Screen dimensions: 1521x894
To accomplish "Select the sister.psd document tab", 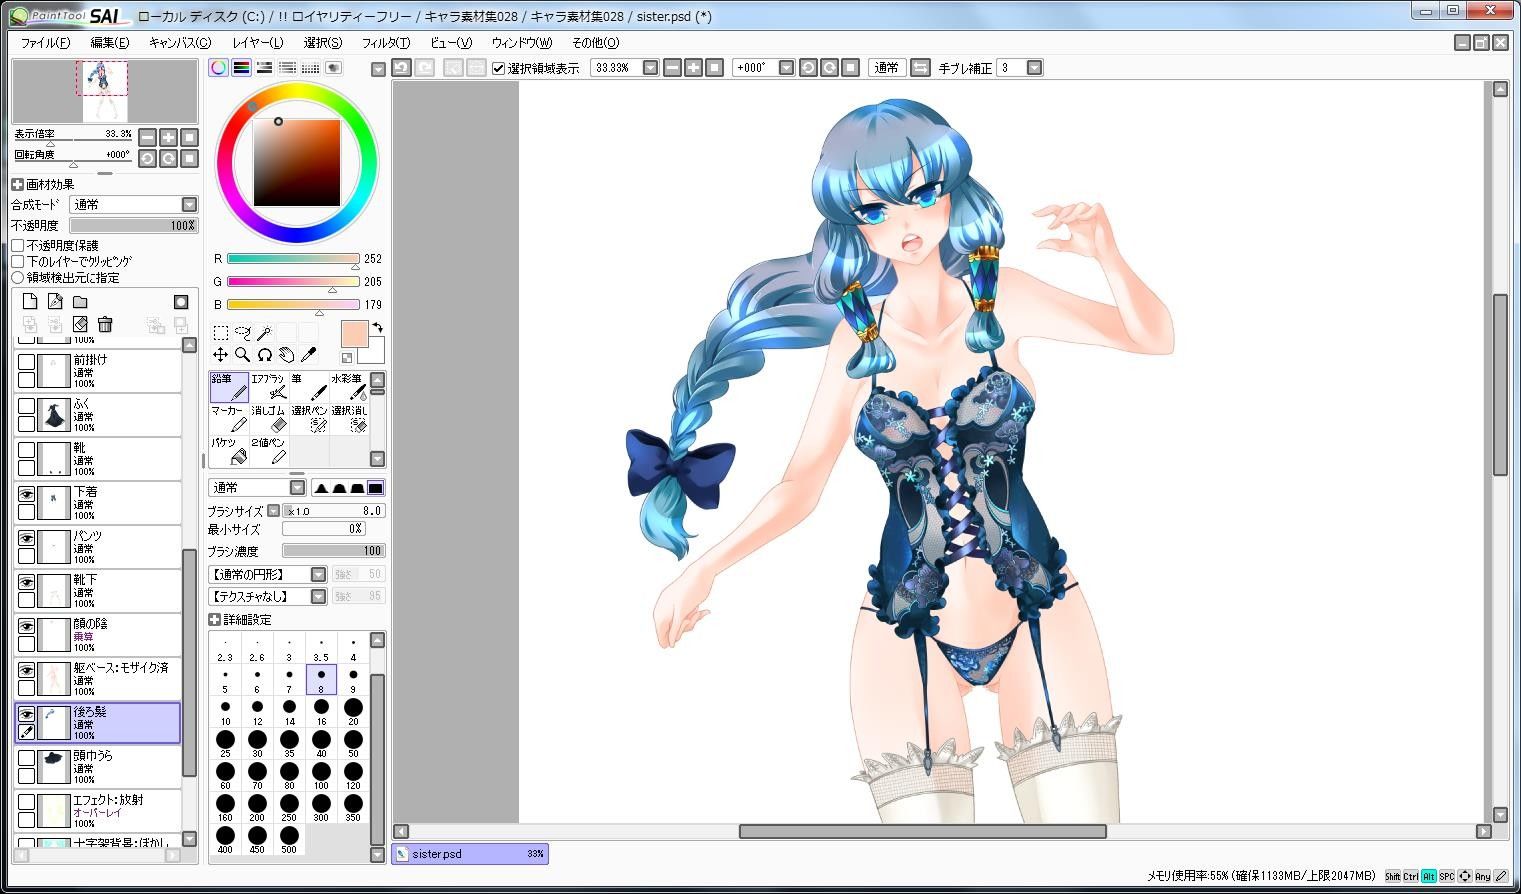I will point(470,854).
